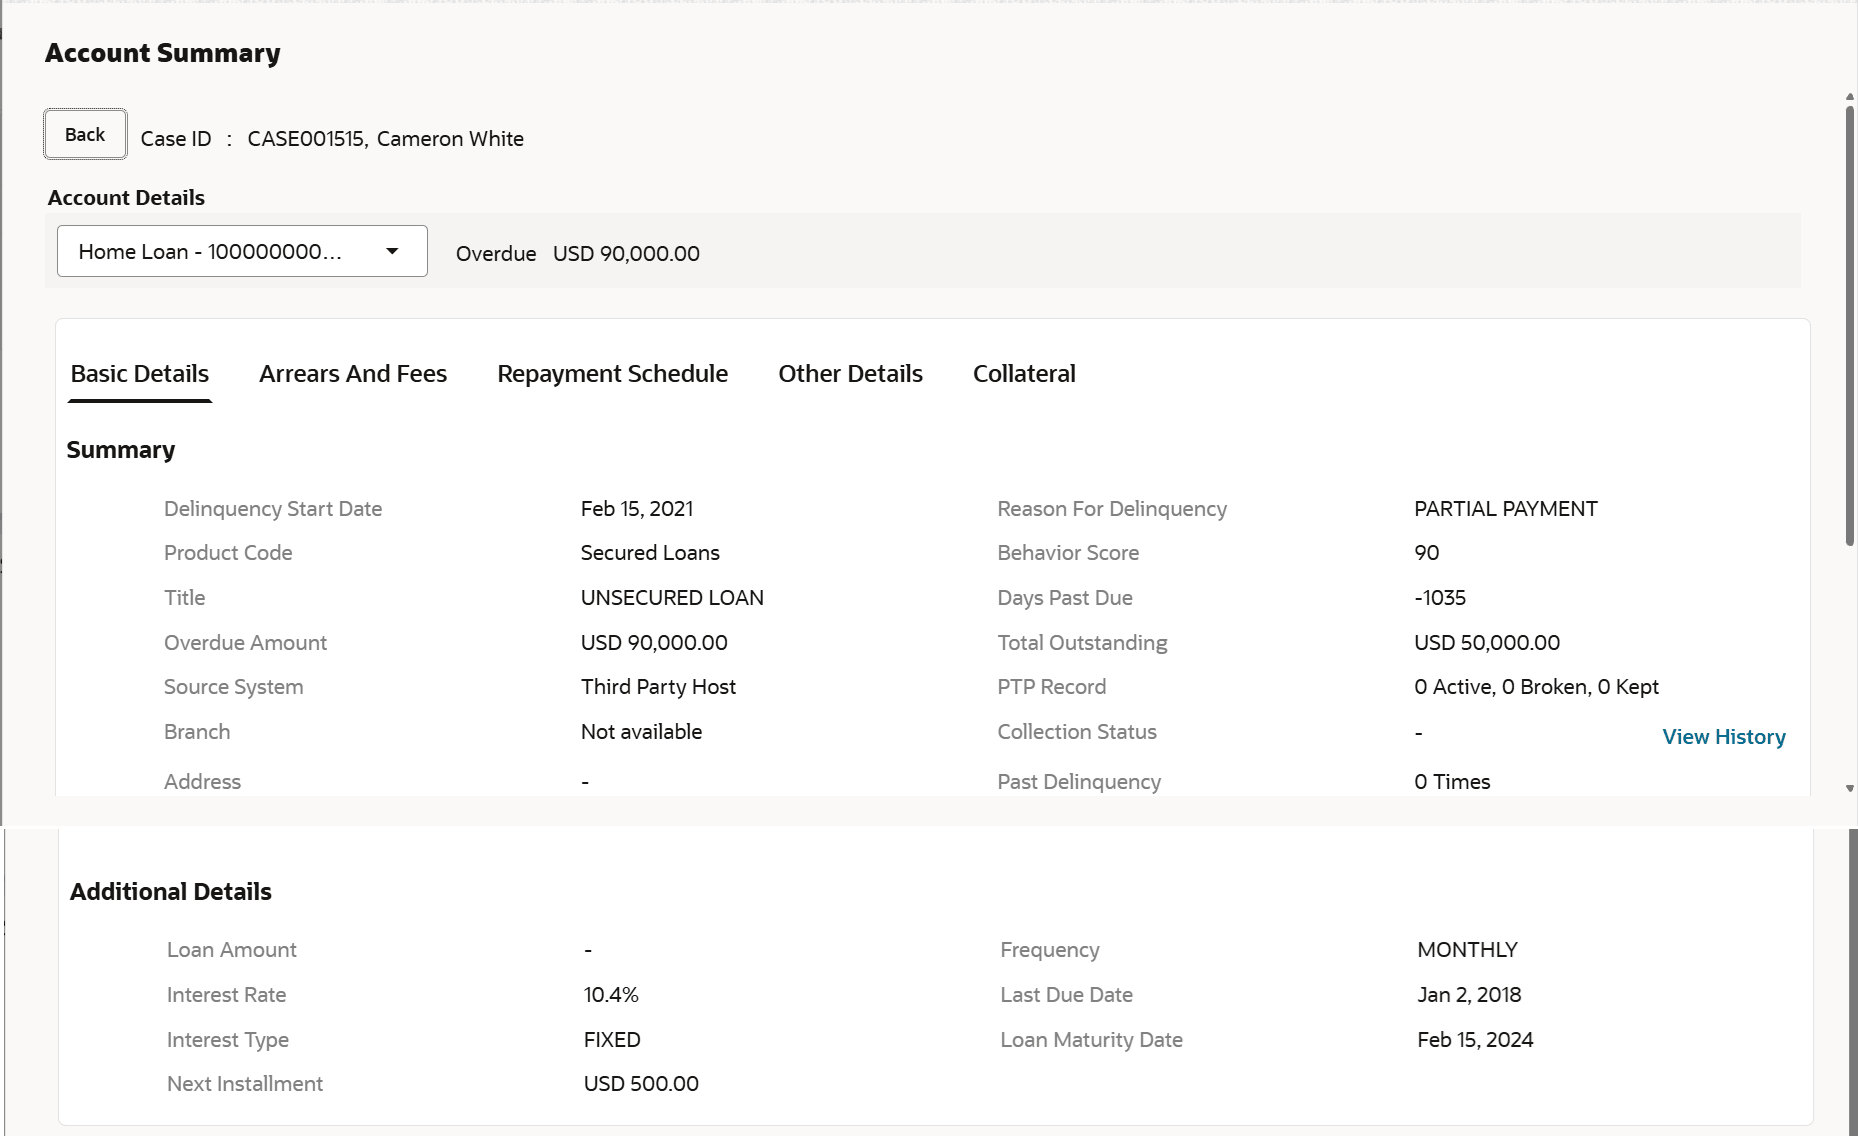
Task: Click the Loan Amount label
Action: click(232, 950)
